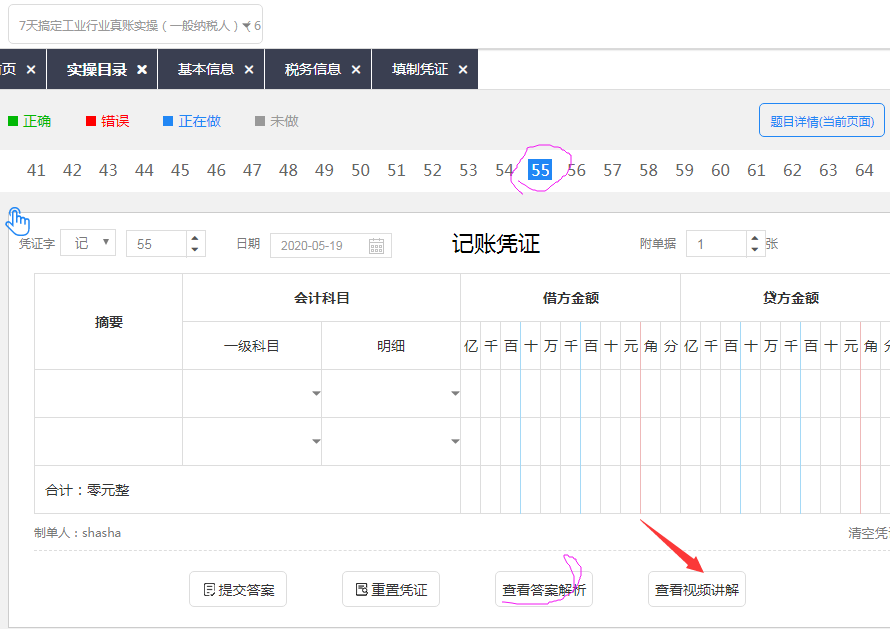Expand first row 一级科目 dropdown

pos(316,394)
